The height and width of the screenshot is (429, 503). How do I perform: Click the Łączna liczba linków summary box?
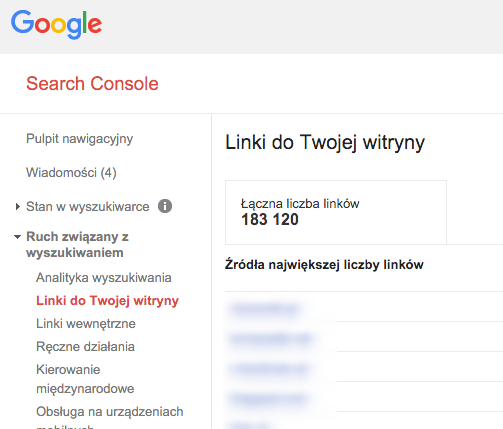pyautogui.click(x=336, y=212)
